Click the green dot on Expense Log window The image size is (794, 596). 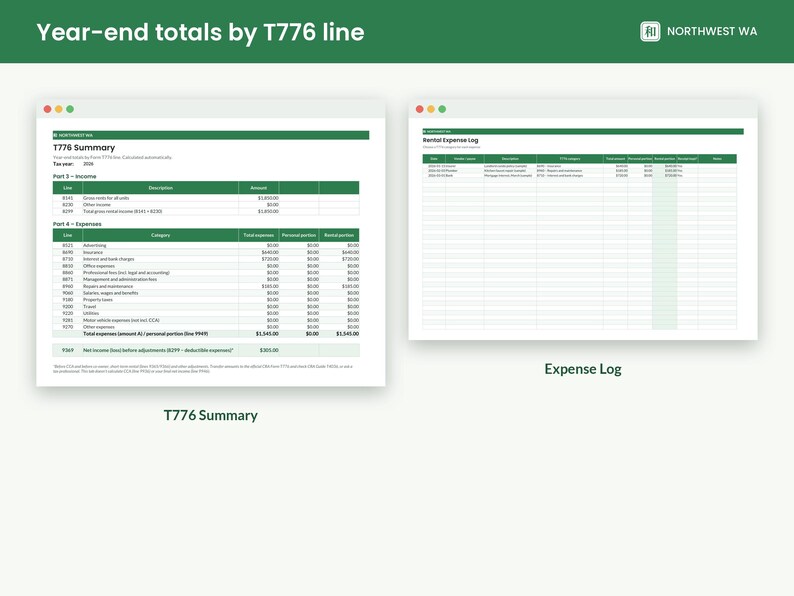(442, 109)
